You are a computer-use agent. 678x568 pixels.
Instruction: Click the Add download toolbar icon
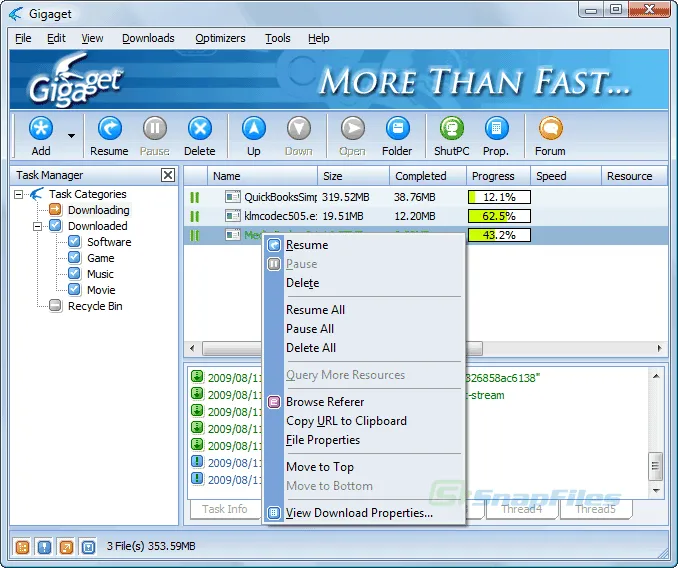click(x=41, y=128)
